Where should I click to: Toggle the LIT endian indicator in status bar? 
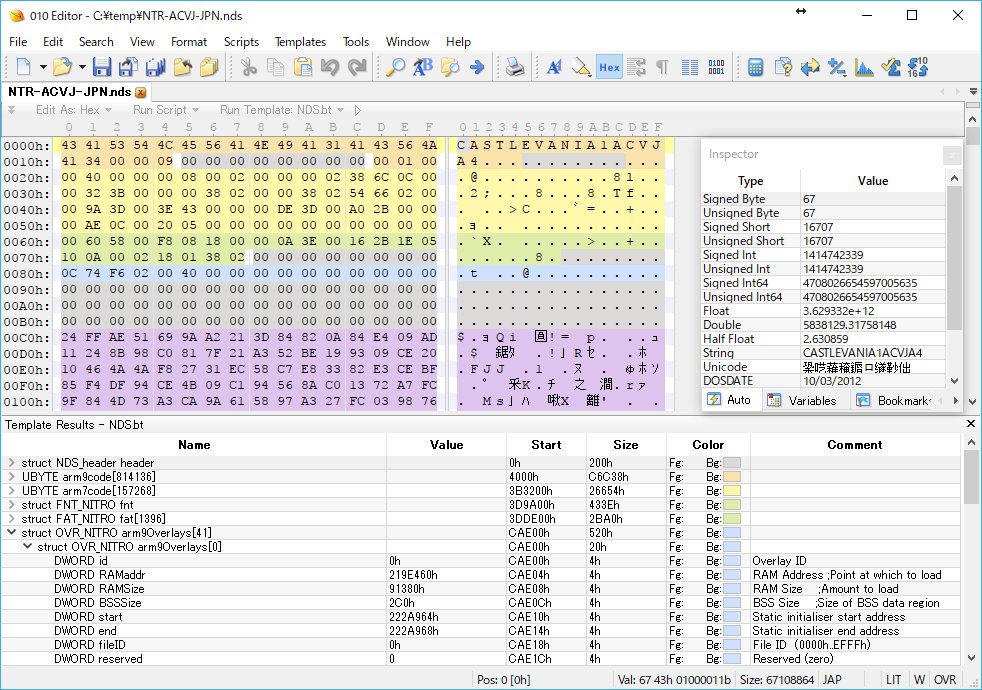pyautogui.click(x=893, y=680)
